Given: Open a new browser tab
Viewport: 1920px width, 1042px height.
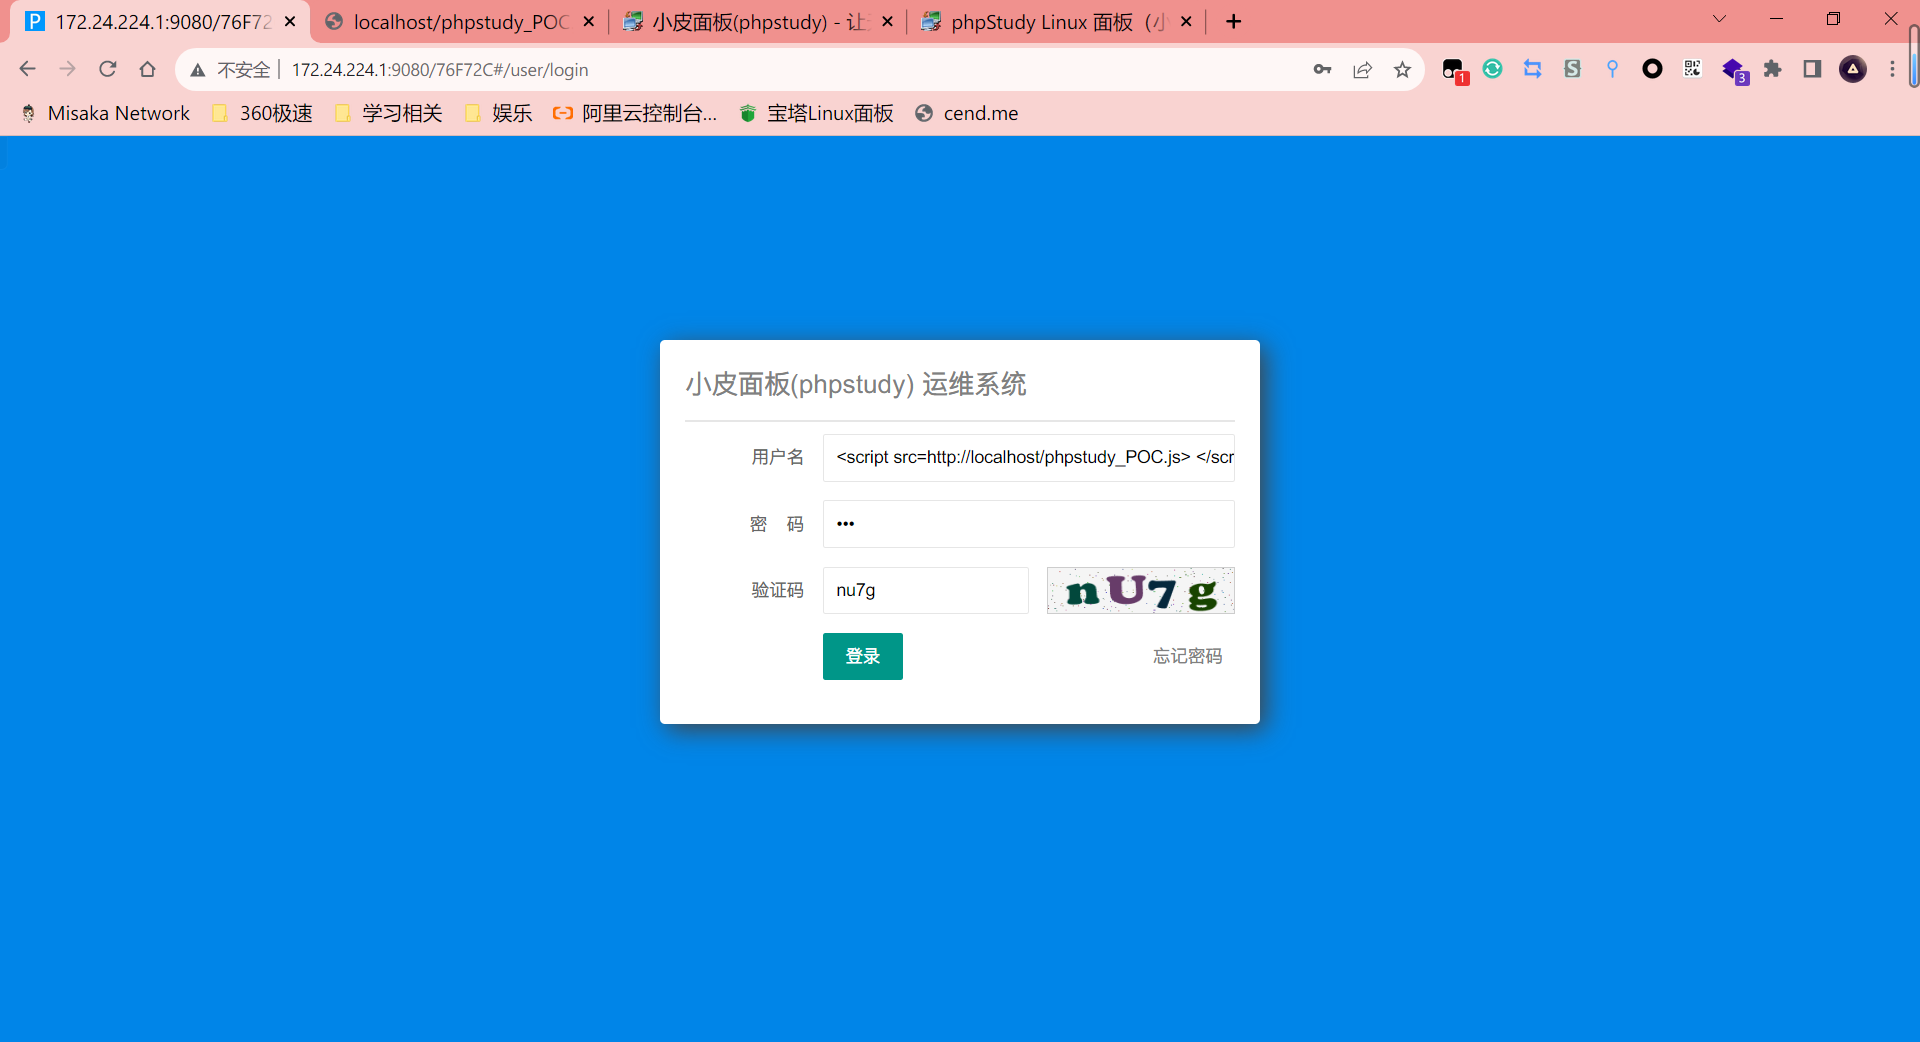Looking at the screenshot, I should [x=1234, y=21].
